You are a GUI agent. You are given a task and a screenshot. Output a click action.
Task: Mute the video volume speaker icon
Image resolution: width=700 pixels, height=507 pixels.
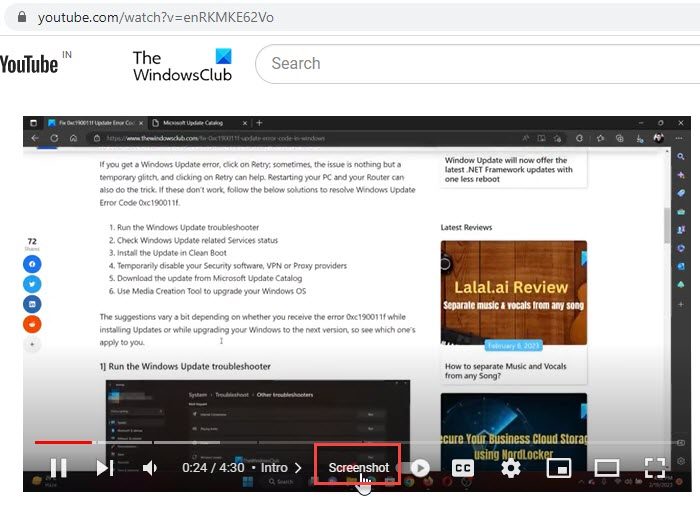150,468
